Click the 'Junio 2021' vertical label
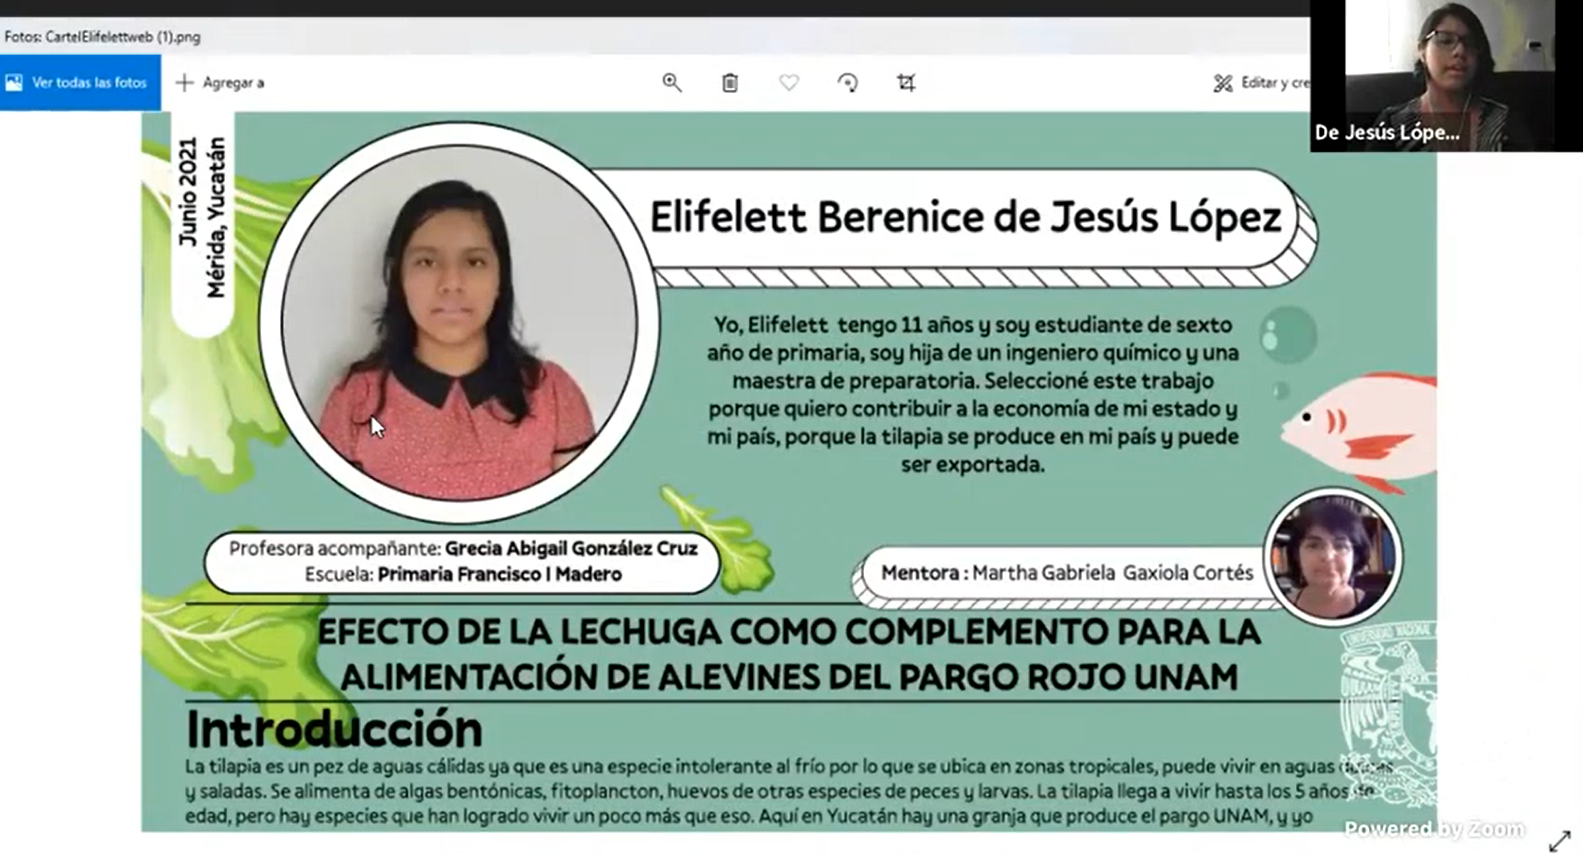 (x=187, y=192)
